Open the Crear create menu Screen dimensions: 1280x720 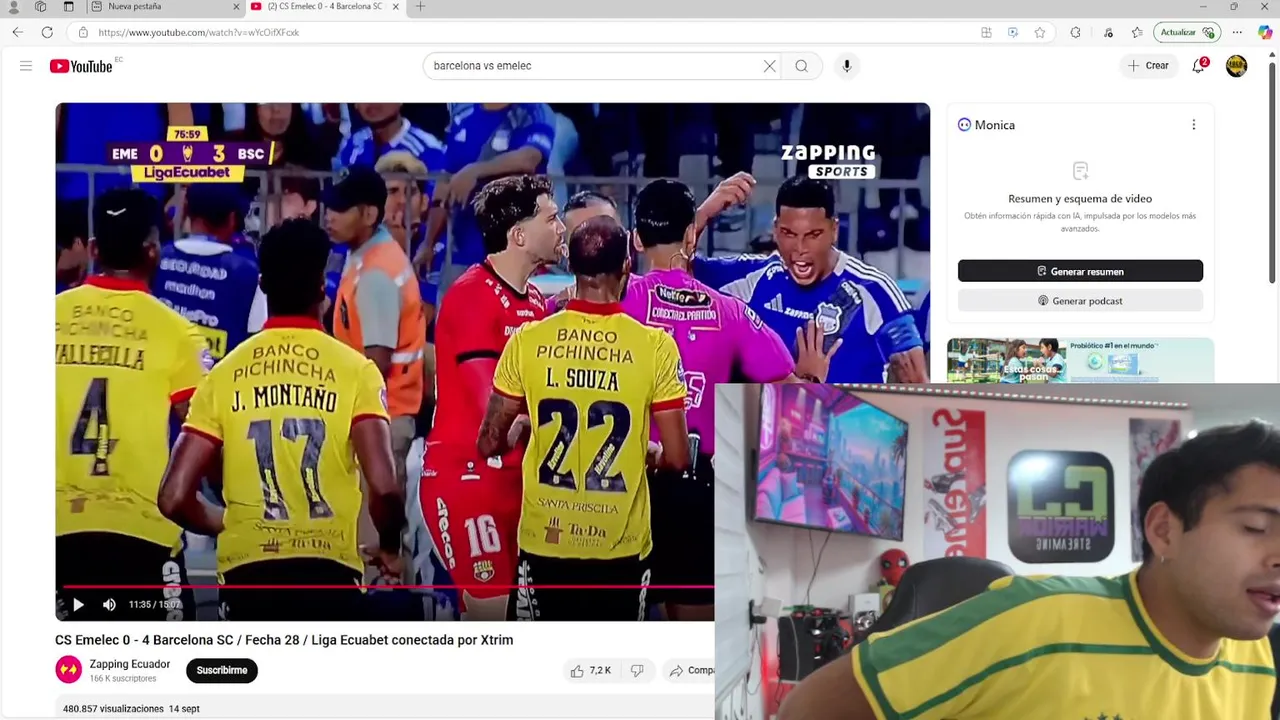(x=1148, y=66)
